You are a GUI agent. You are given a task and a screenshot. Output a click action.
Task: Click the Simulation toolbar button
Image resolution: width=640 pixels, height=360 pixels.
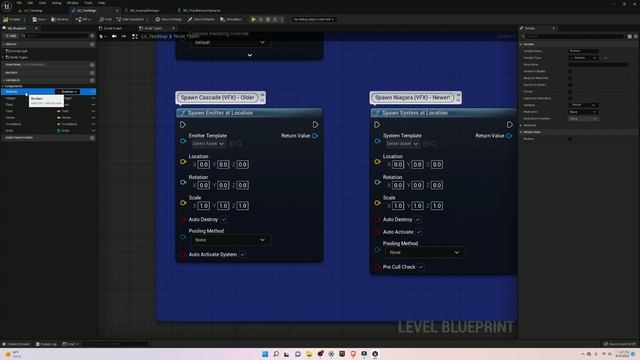[x=231, y=19]
